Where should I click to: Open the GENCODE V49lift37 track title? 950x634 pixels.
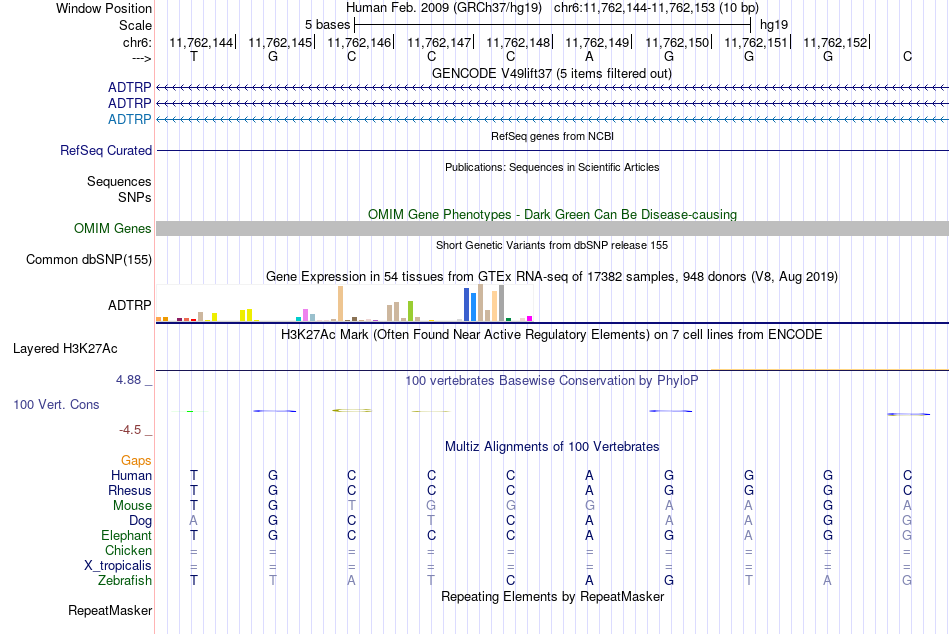[x=552, y=73]
